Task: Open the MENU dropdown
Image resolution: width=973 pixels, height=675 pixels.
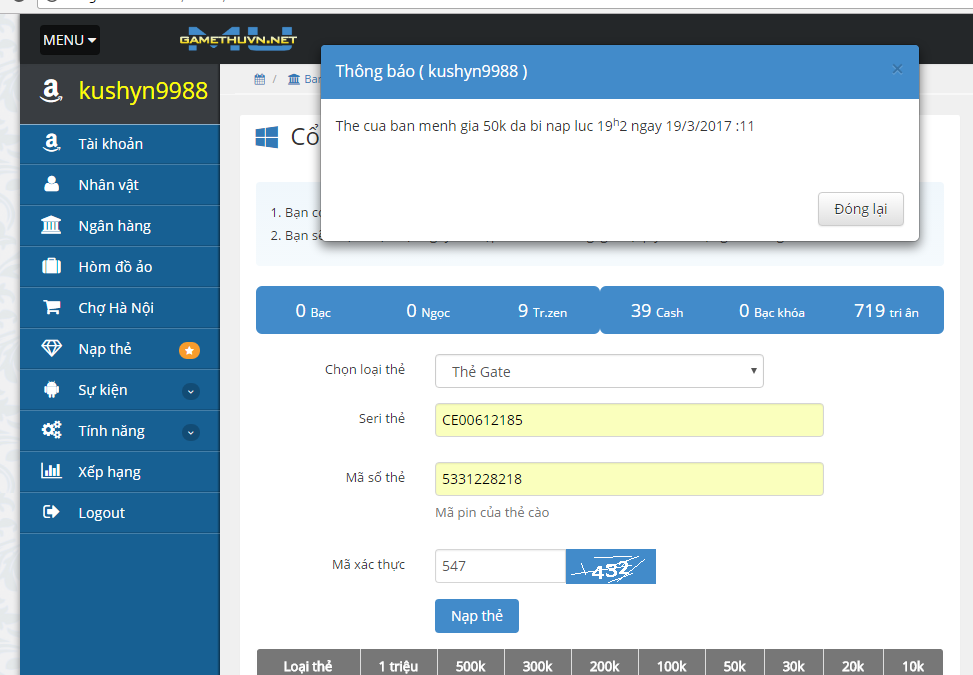Action: [70, 40]
